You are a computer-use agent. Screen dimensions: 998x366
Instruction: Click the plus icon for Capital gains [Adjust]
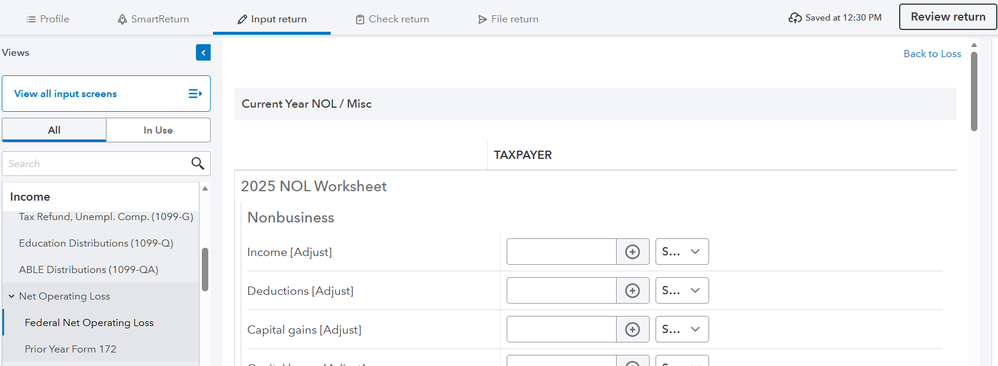(632, 330)
